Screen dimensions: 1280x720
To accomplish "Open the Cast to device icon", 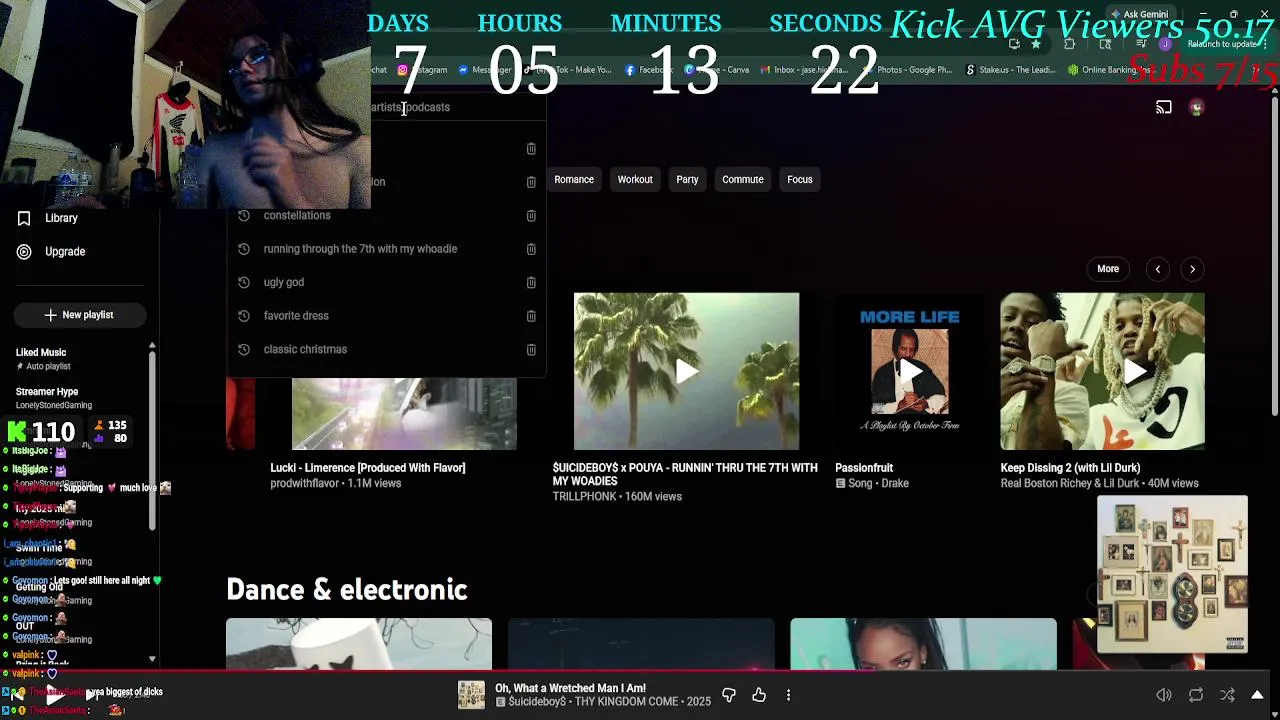I will [x=1164, y=107].
